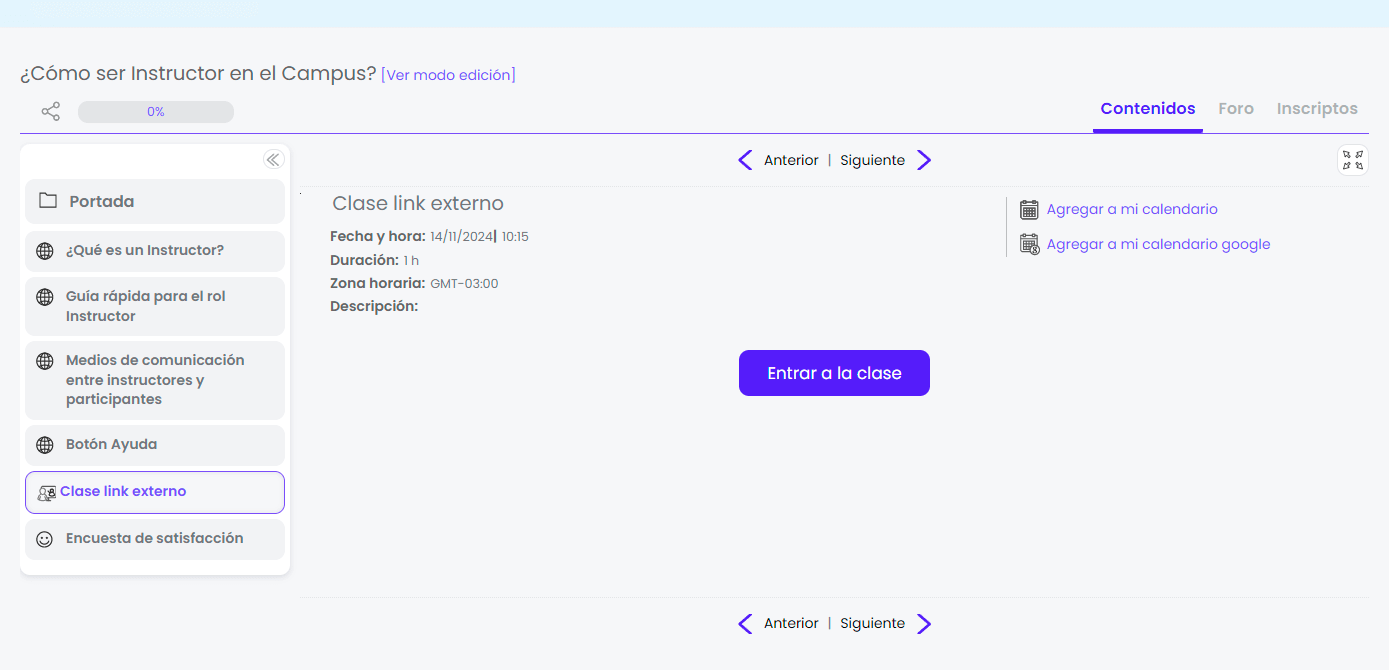Toggle fullscreen view icon at top right
Viewport: 1389px width, 670px height.
click(1353, 160)
